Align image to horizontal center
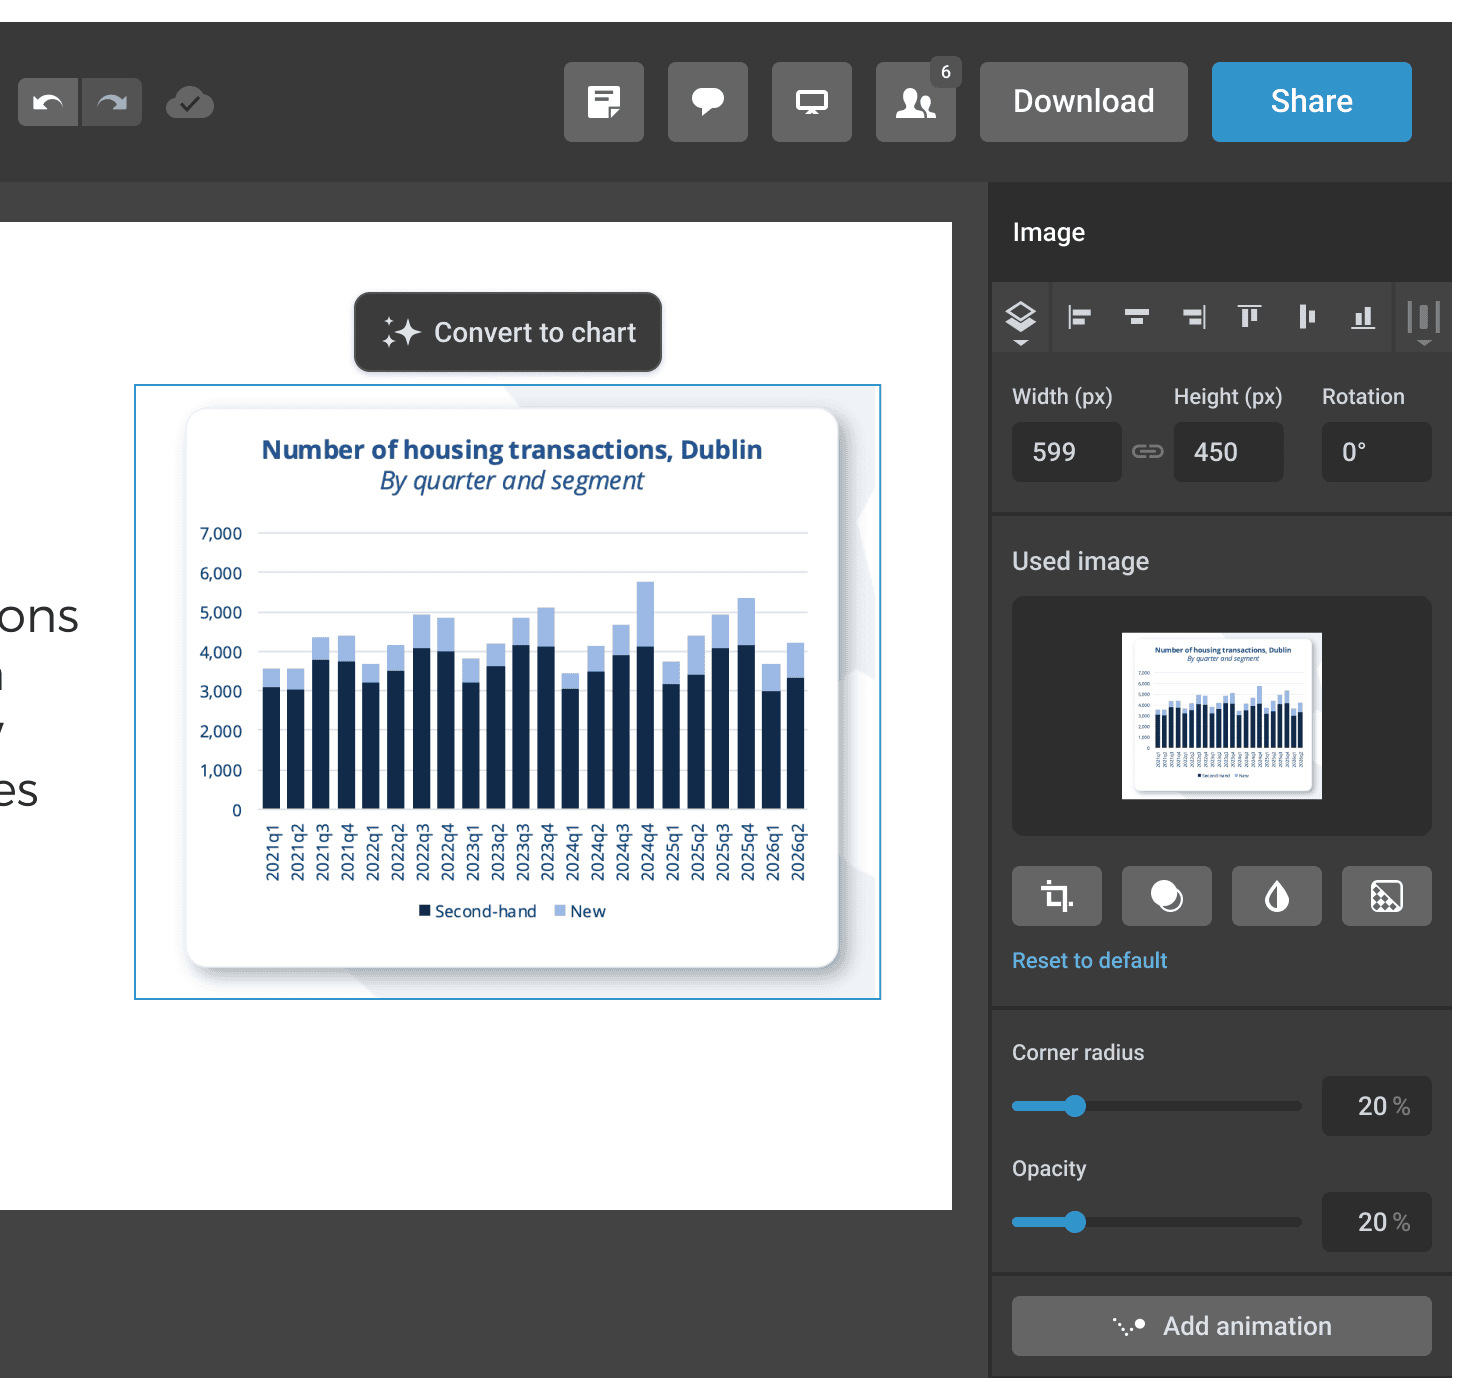 point(1137,317)
